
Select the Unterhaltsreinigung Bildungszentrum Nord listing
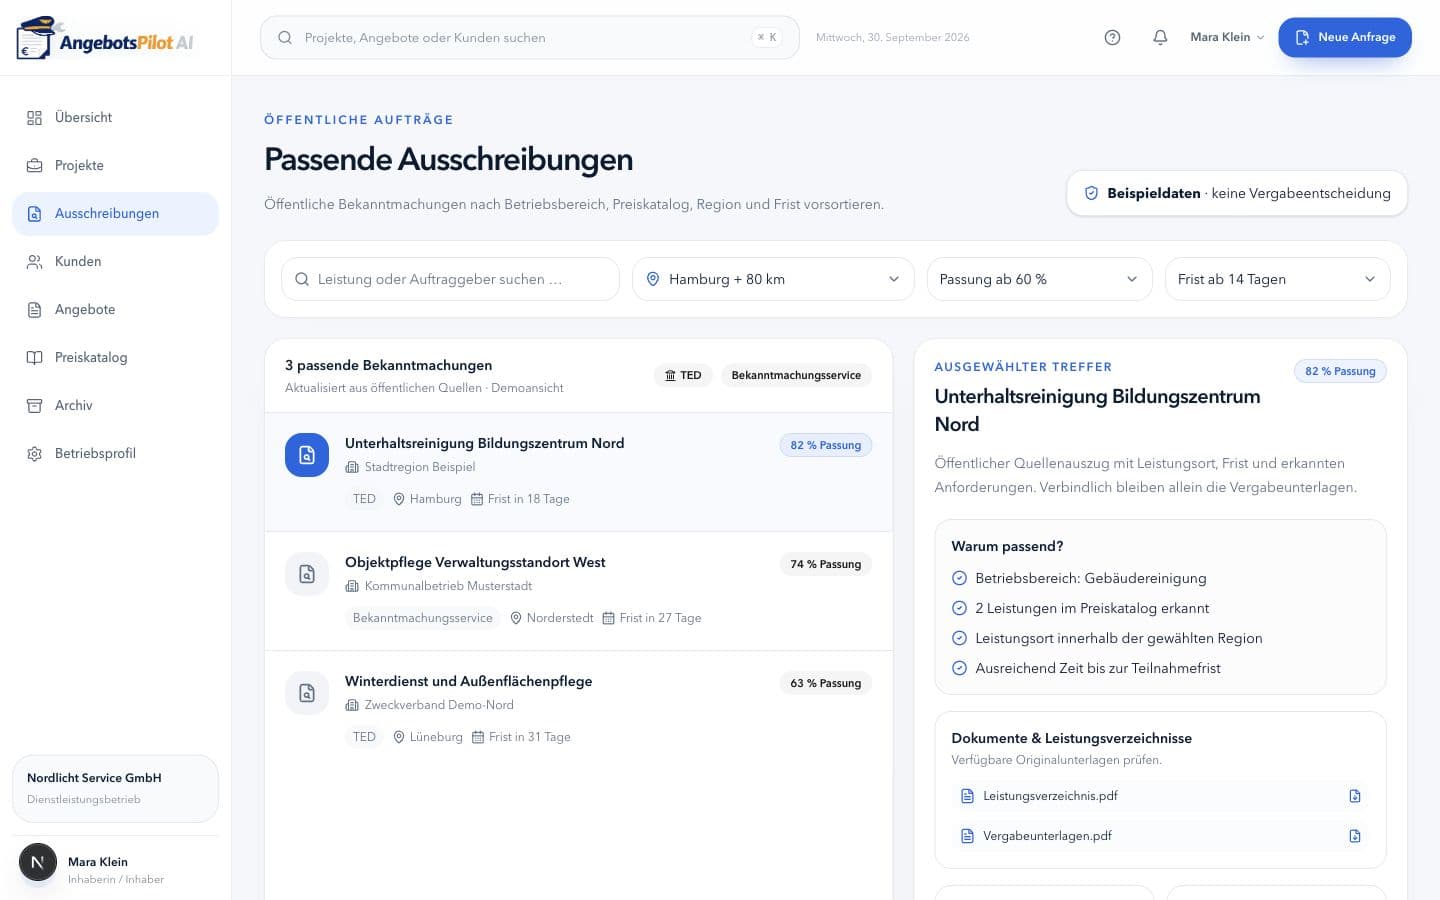[x=578, y=472]
